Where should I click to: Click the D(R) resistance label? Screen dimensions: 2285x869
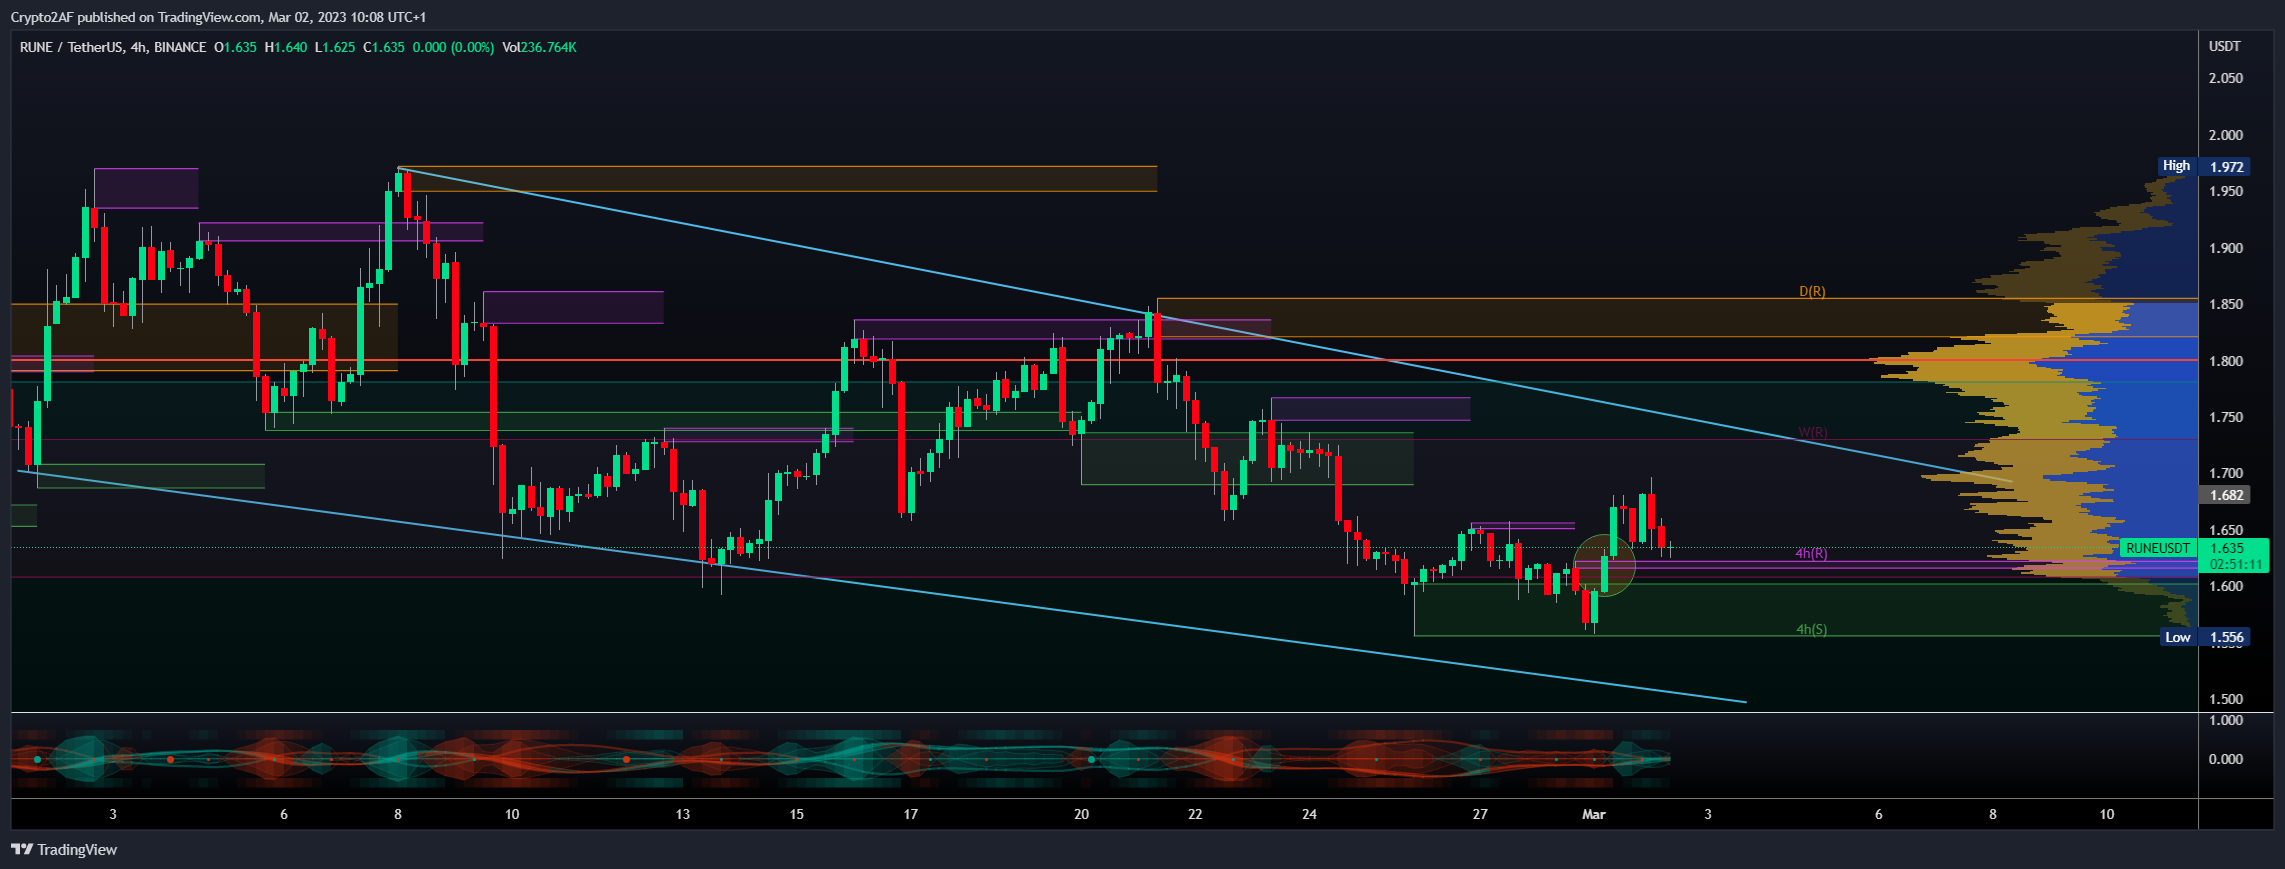1812,291
